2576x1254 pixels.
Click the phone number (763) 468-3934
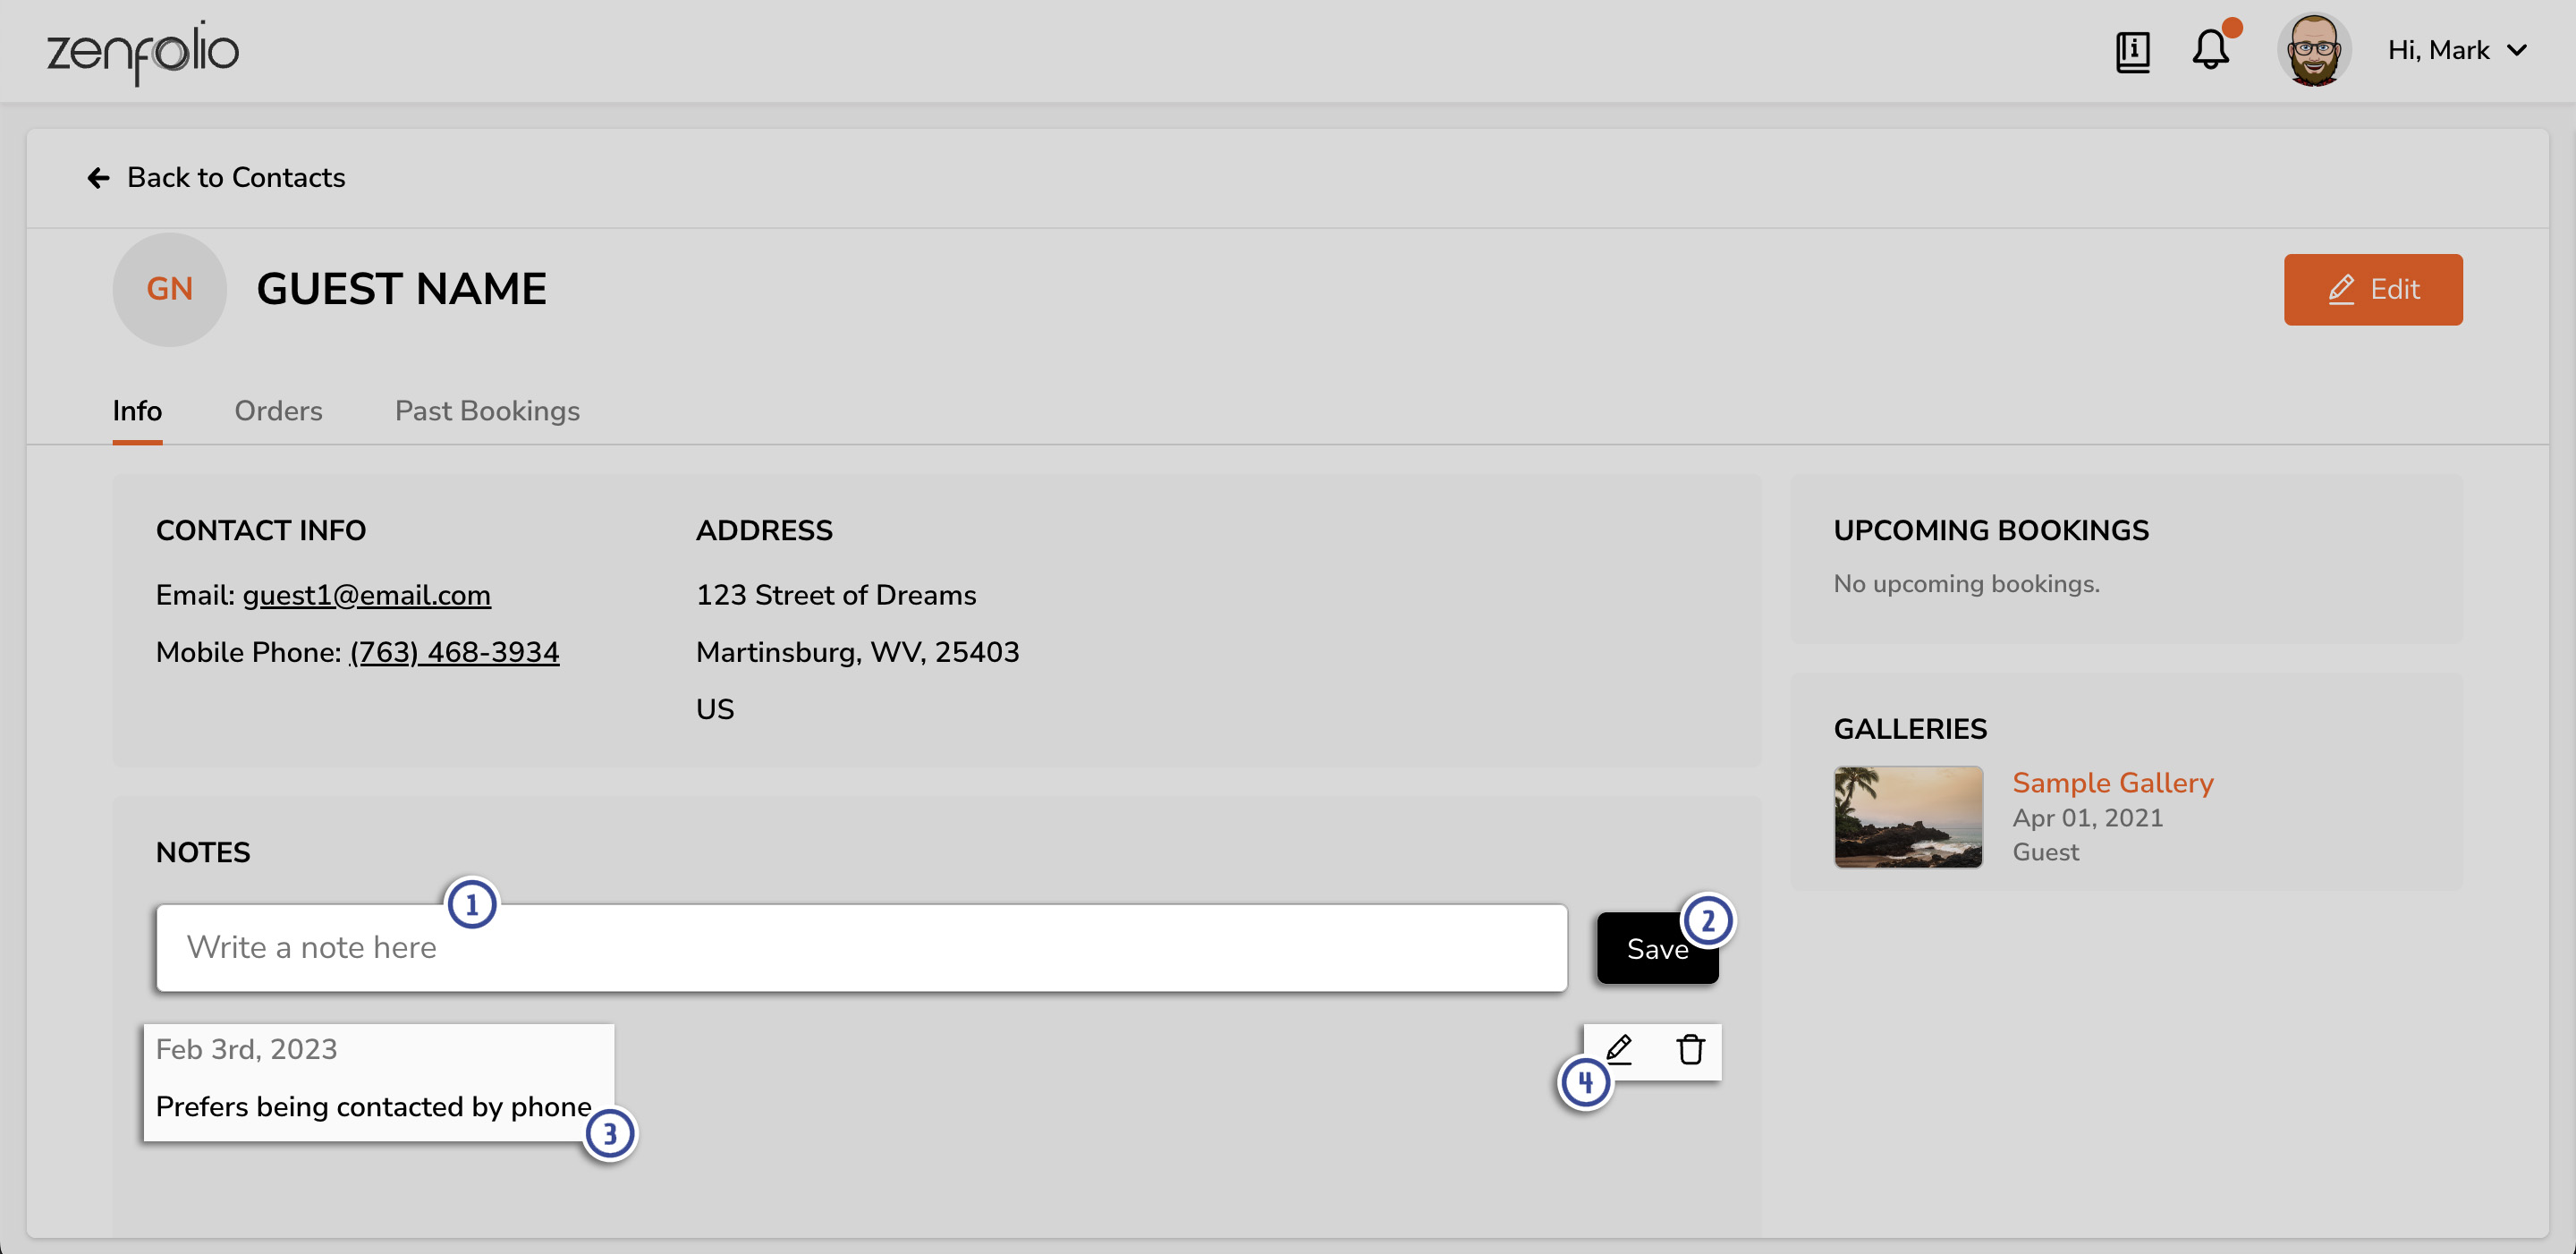(453, 652)
